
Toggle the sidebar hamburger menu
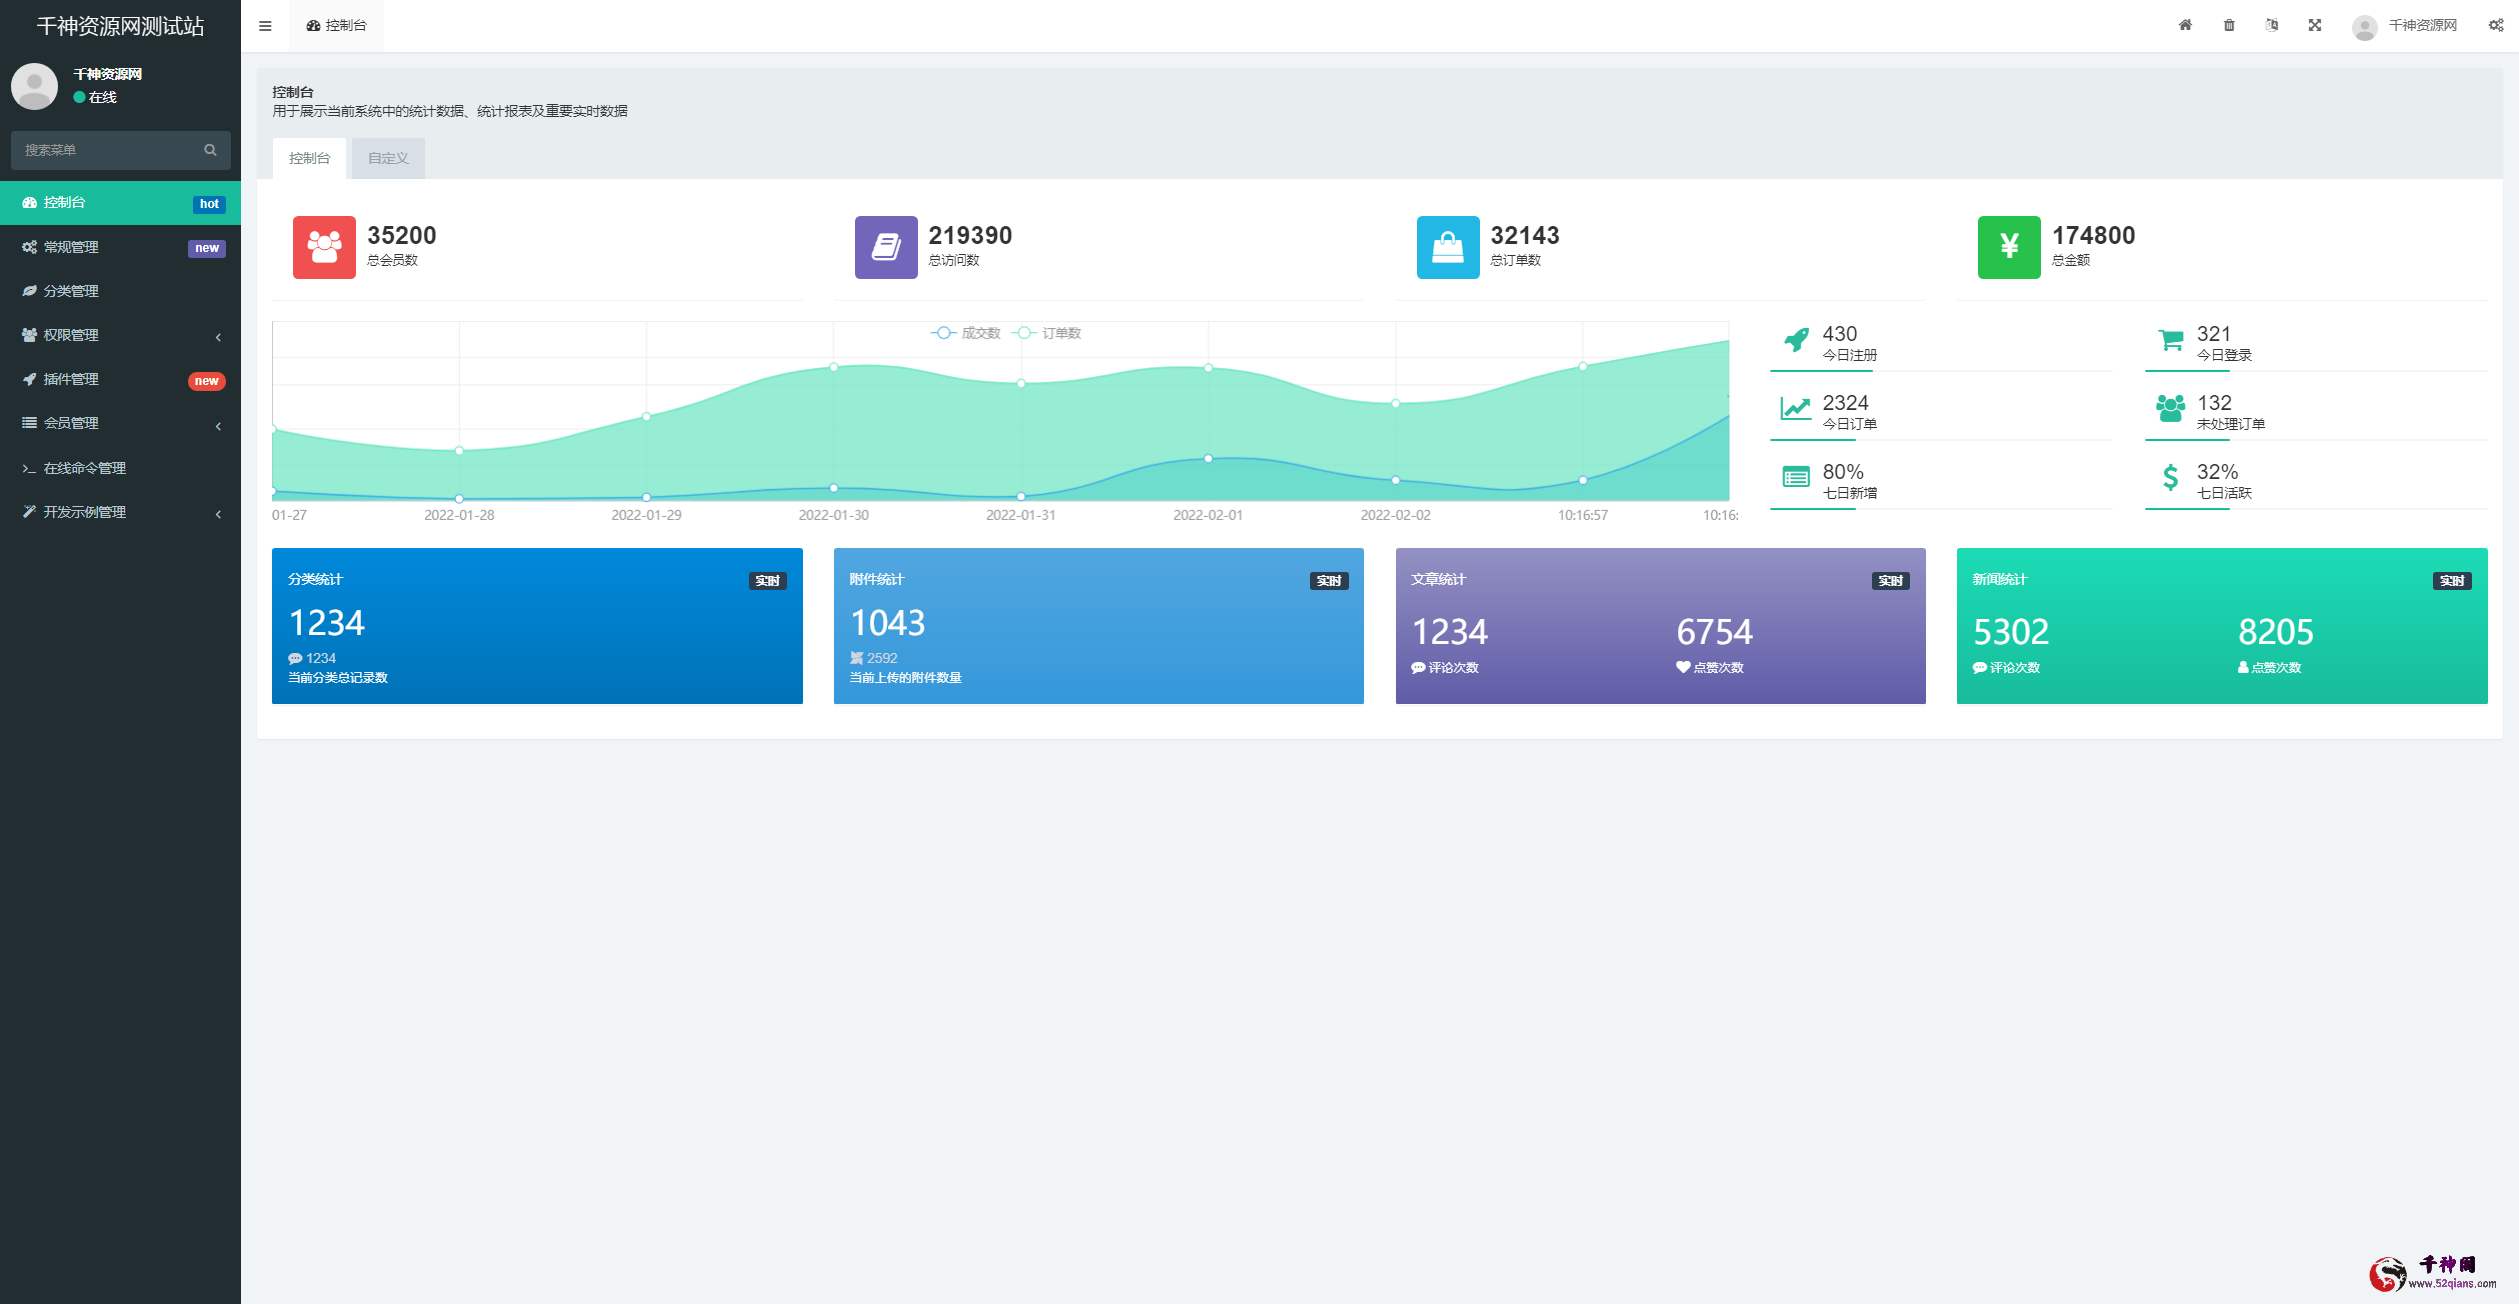(x=265, y=26)
